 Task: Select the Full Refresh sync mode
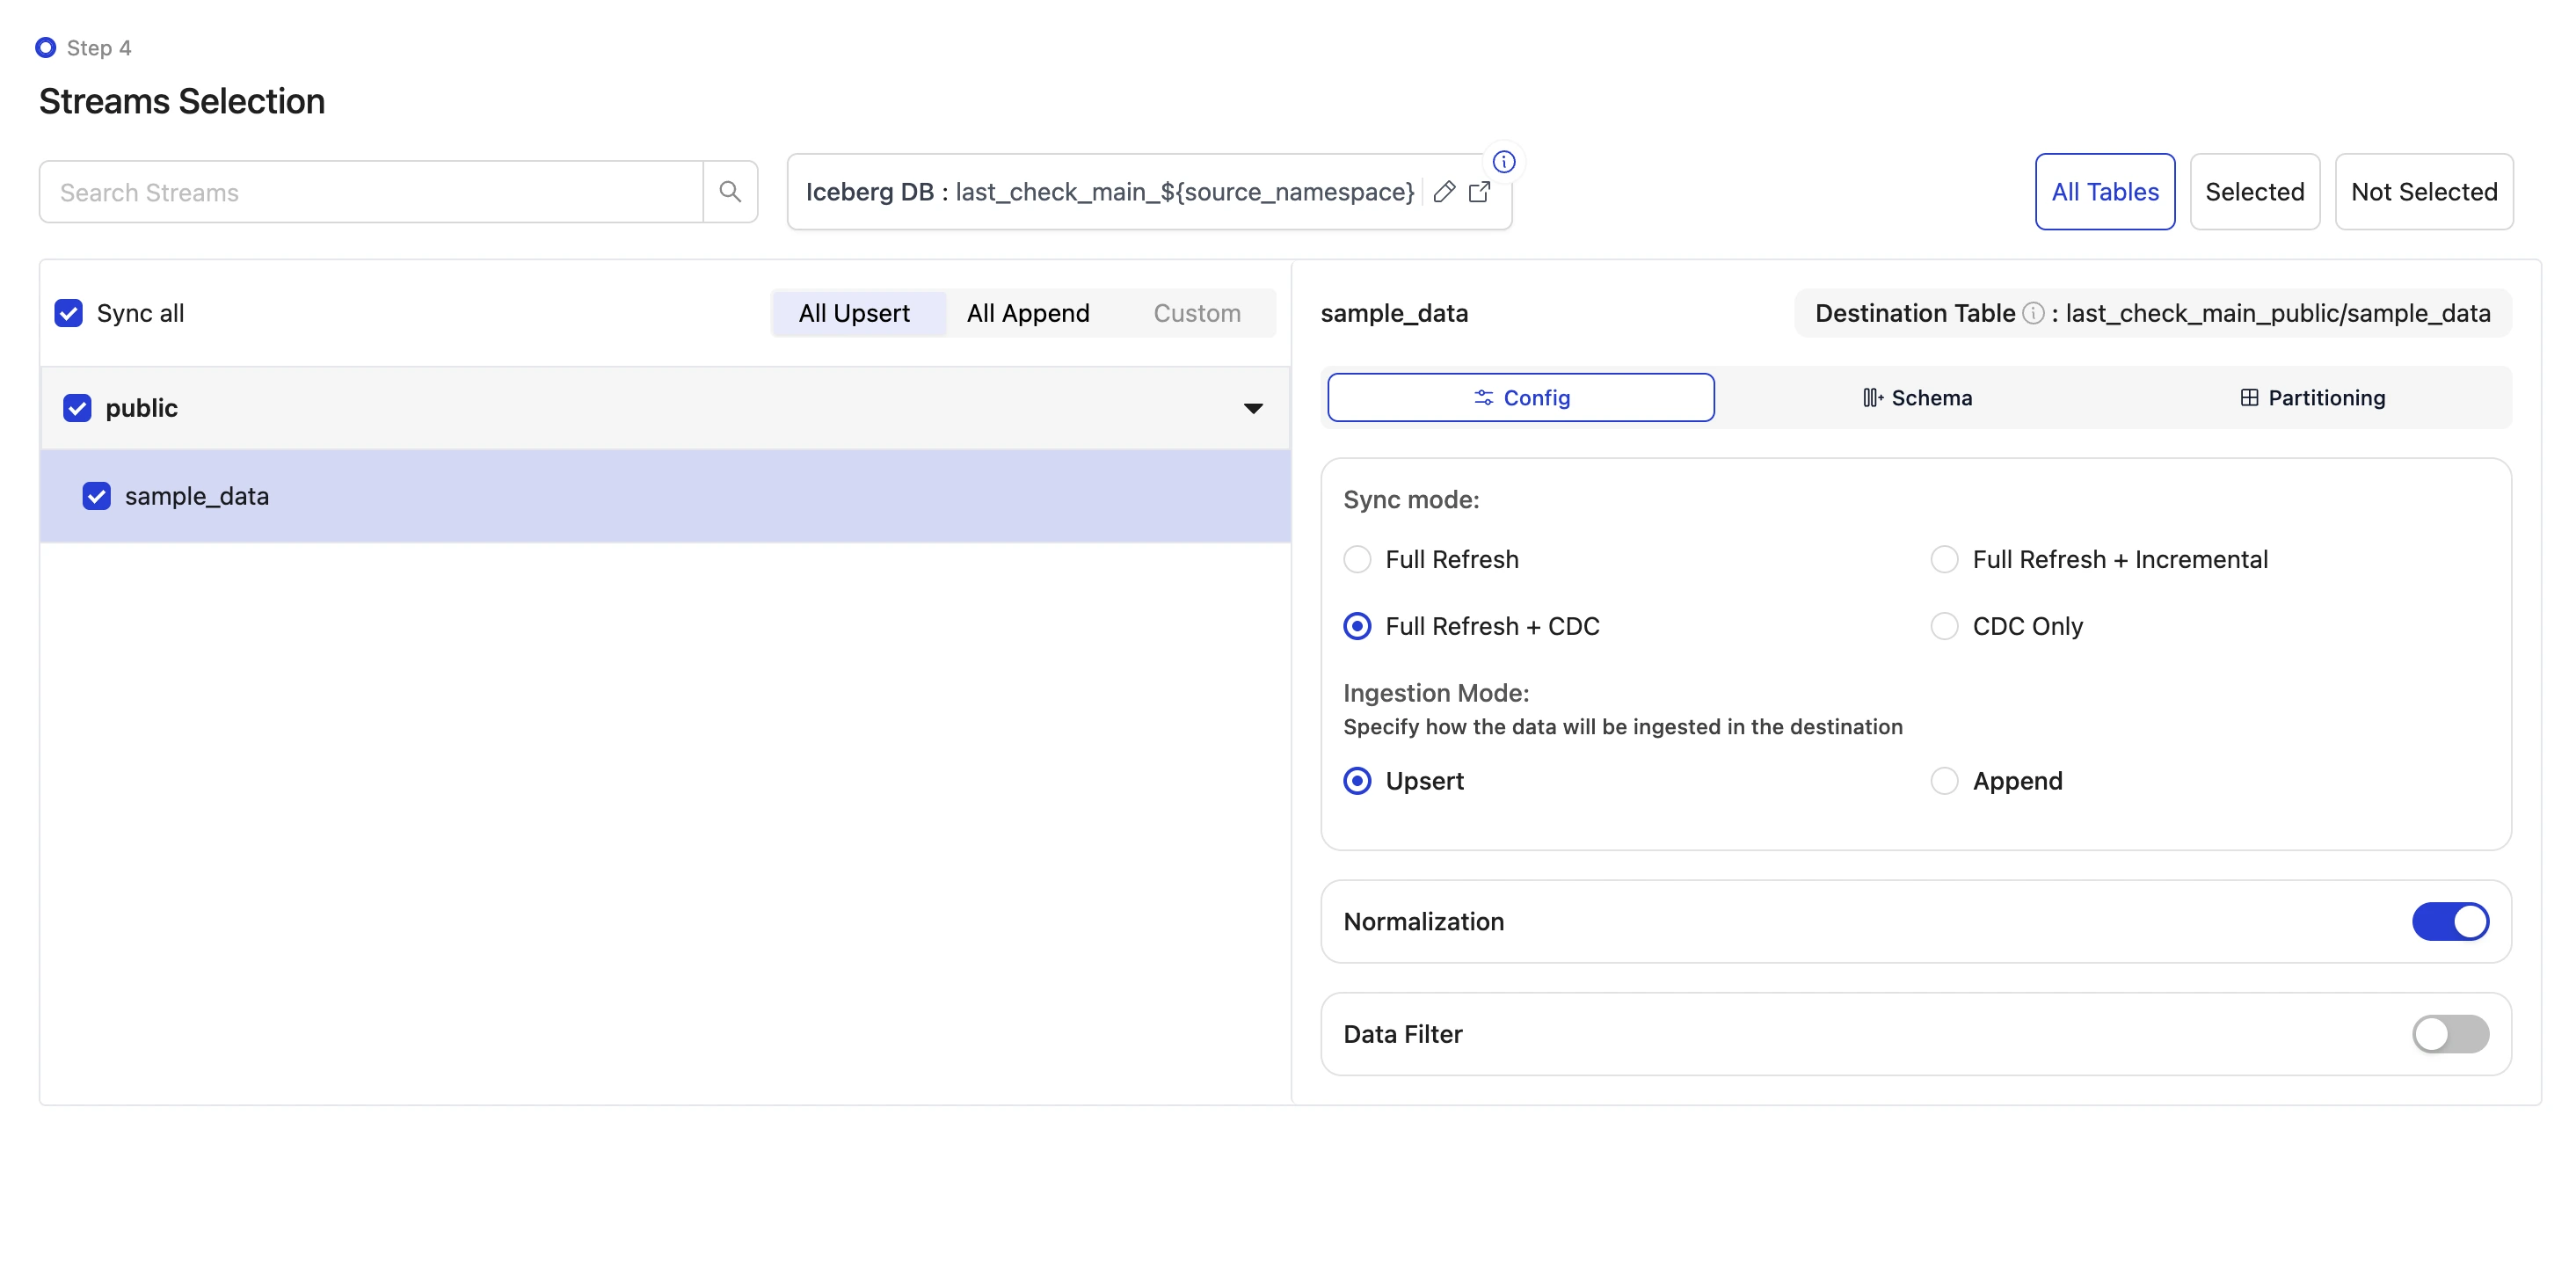(1356, 559)
